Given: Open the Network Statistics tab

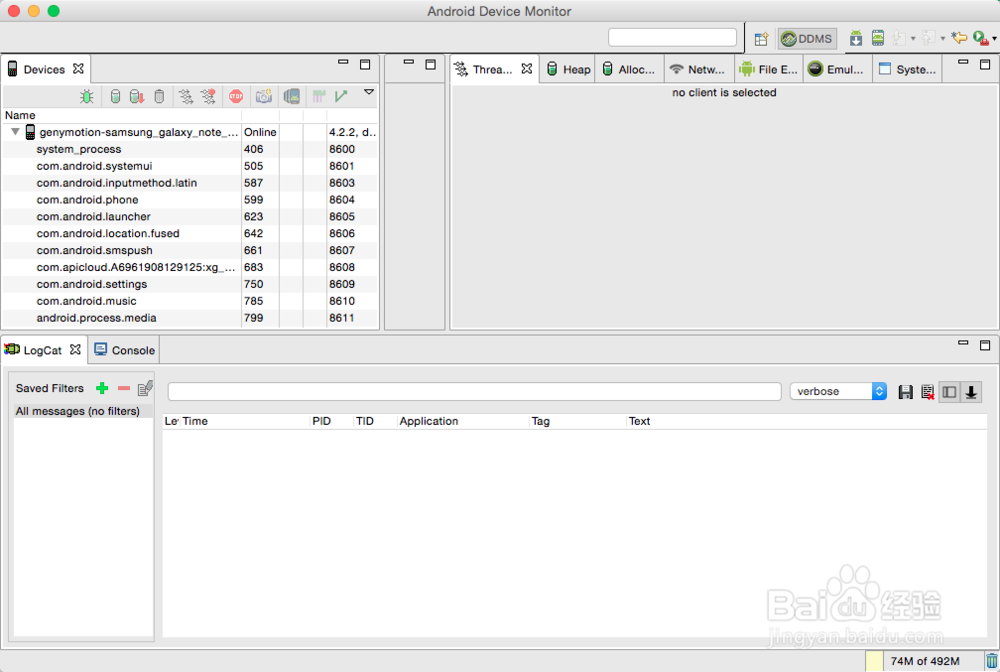Looking at the screenshot, I should pyautogui.click(x=699, y=69).
